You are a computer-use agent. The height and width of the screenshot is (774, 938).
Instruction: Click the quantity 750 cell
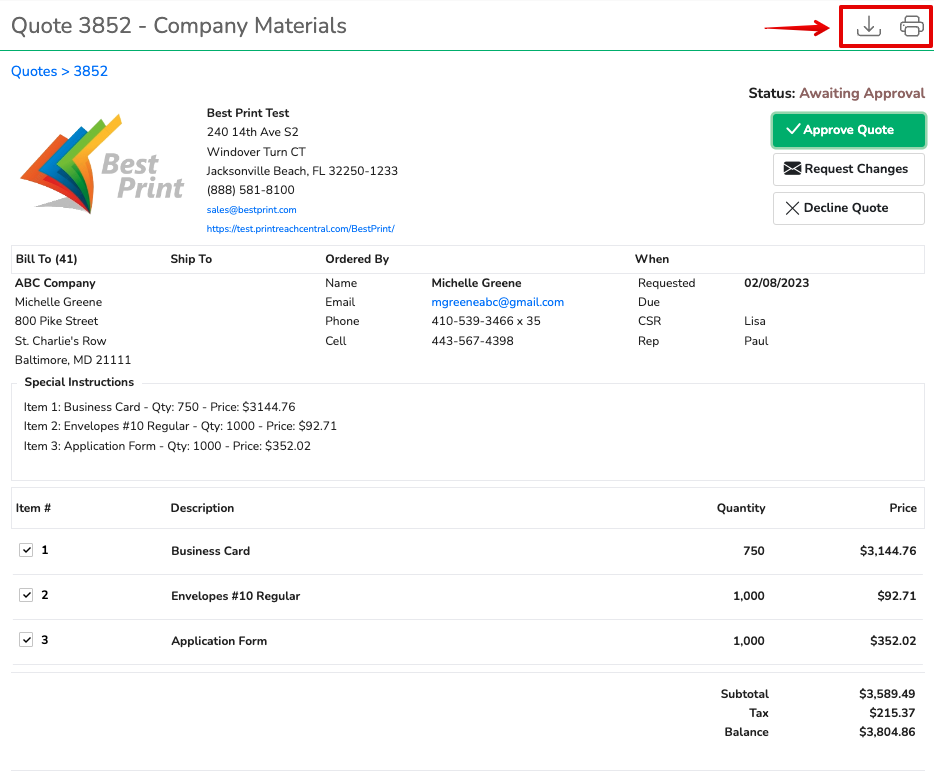tap(754, 551)
